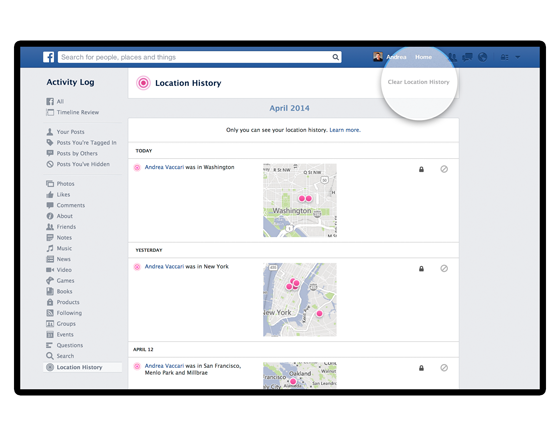The width and height of the screenshot is (560, 436).
Task: Click the News sidebar icon
Action: pyautogui.click(x=50, y=259)
